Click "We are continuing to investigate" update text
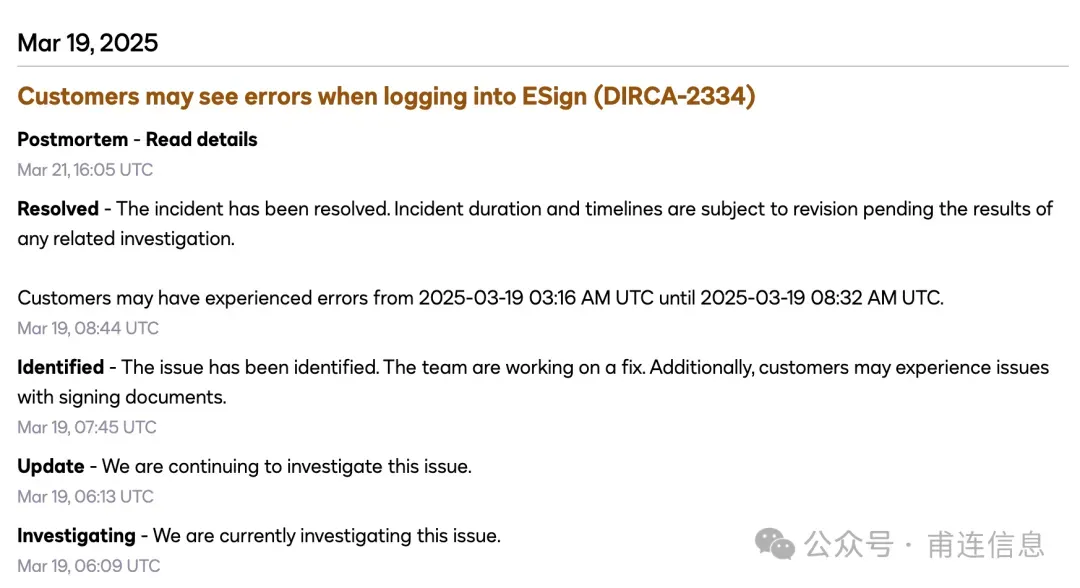 pos(286,466)
